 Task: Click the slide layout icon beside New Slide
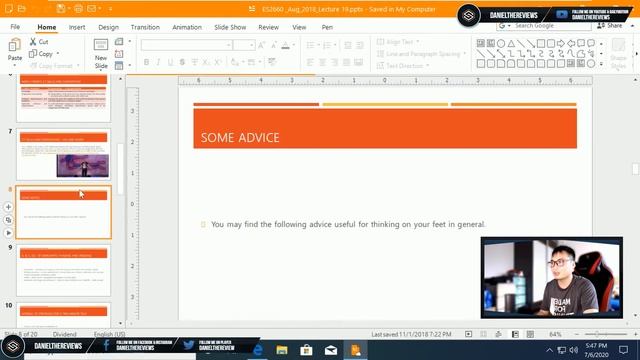pos(119,42)
